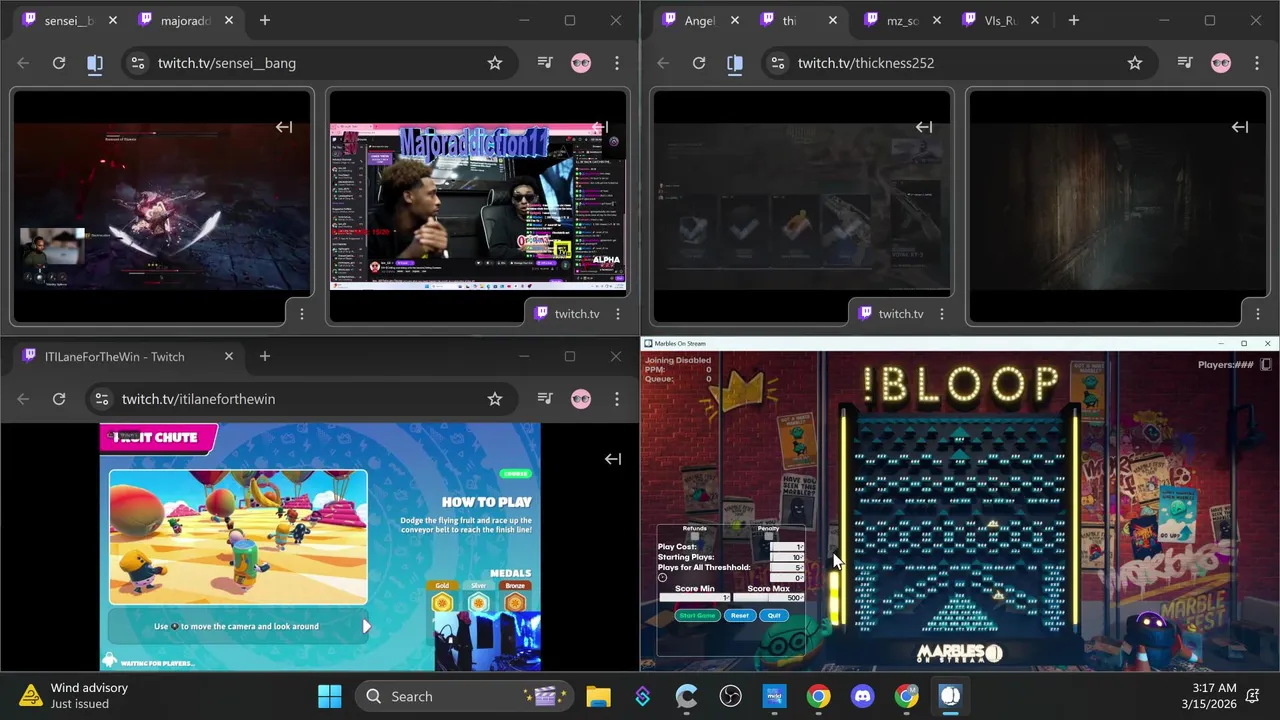The height and width of the screenshot is (720, 1280).
Task: Click the Start Game button in Marbles
Action: 697,616
